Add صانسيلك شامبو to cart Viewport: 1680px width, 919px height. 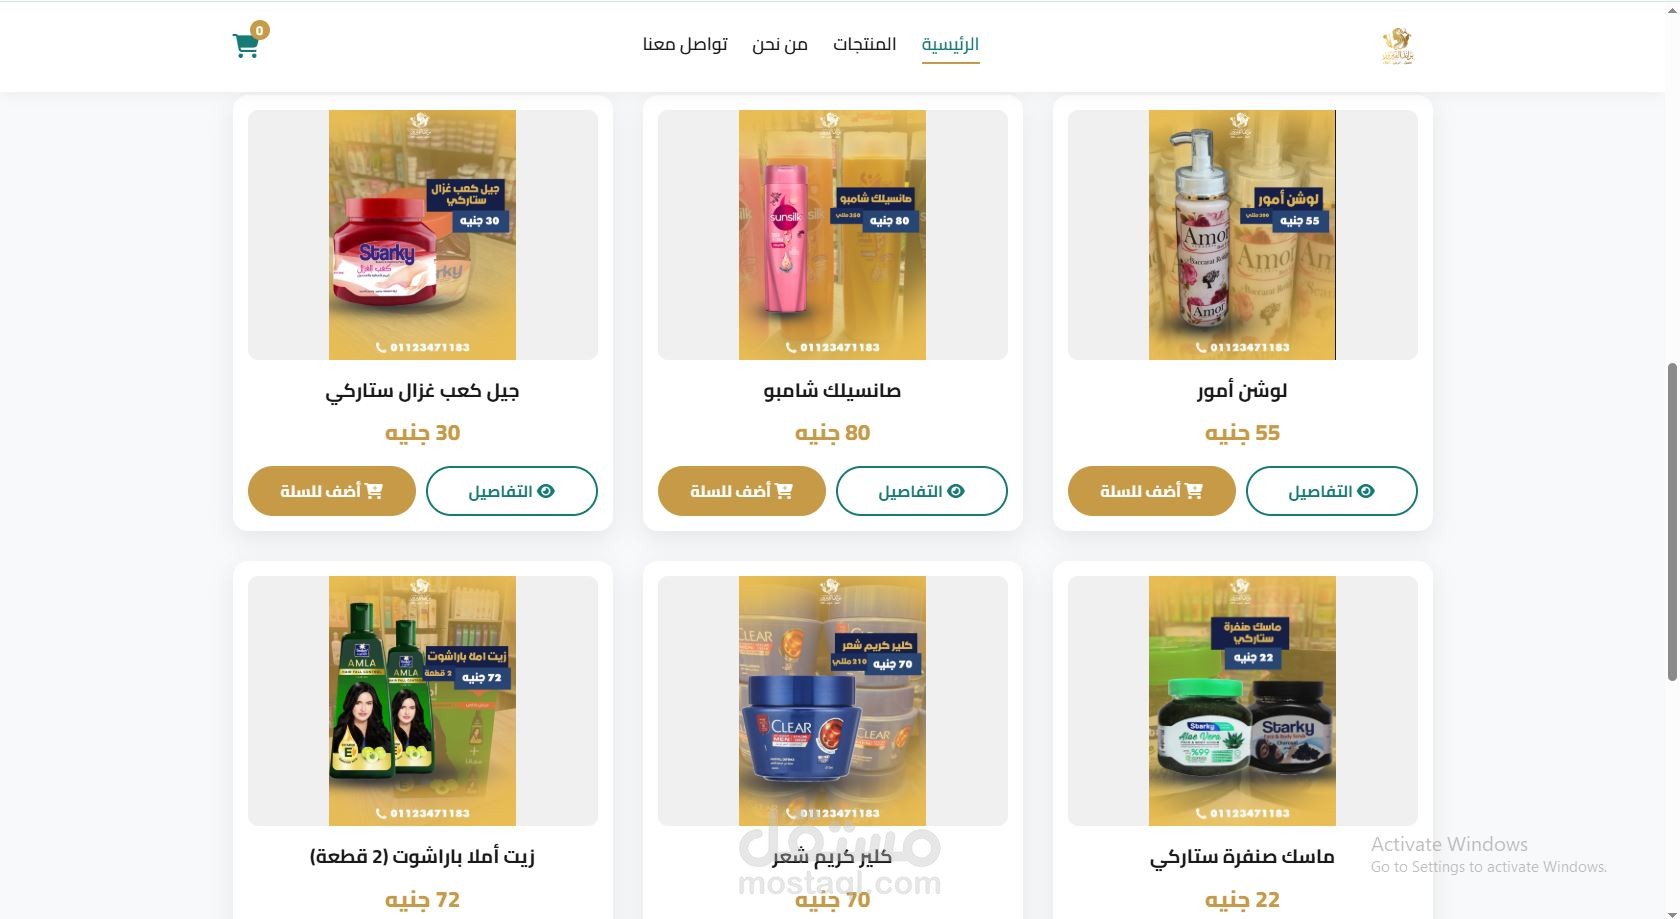click(741, 491)
